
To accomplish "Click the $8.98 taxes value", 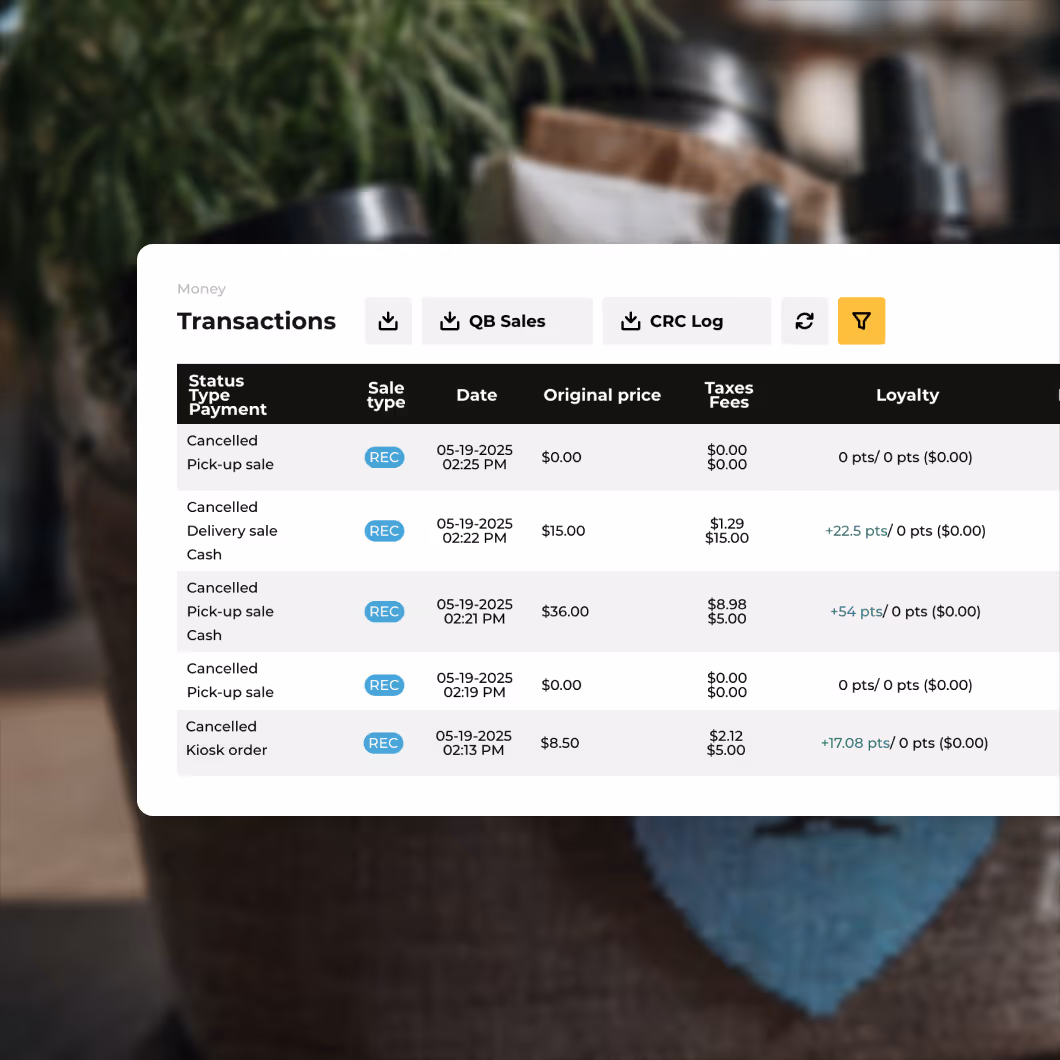I will tap(727, 604).
